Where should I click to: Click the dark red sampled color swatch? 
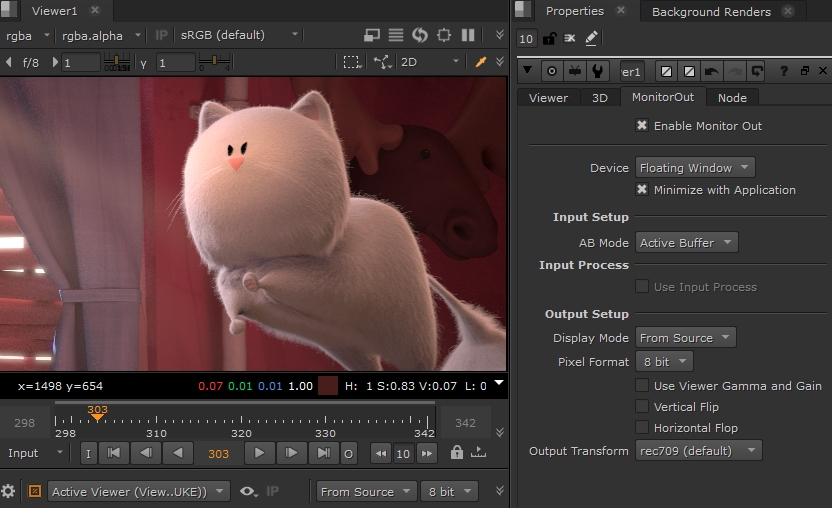pos(327,386)
